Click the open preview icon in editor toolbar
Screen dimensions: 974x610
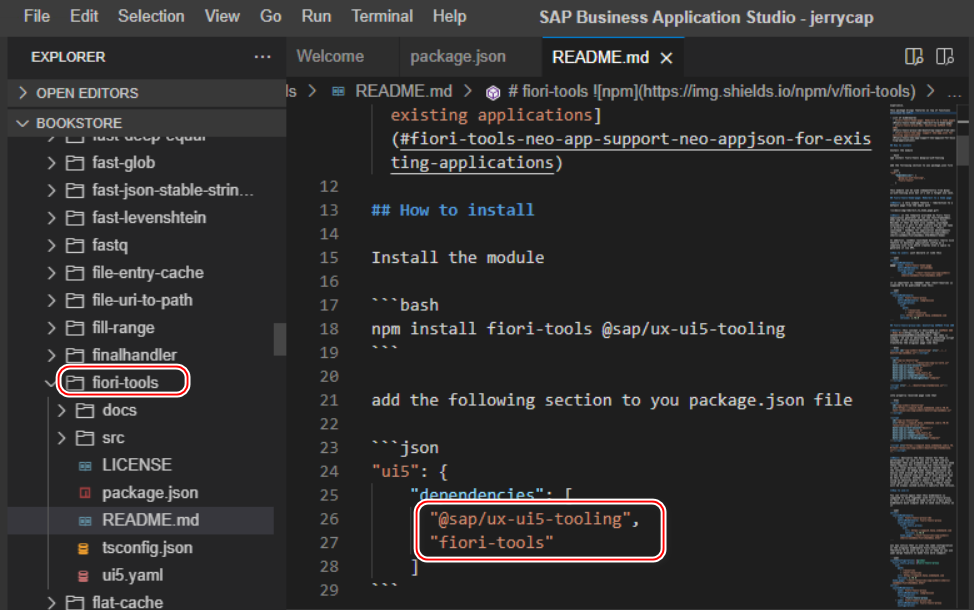point(914,57)
